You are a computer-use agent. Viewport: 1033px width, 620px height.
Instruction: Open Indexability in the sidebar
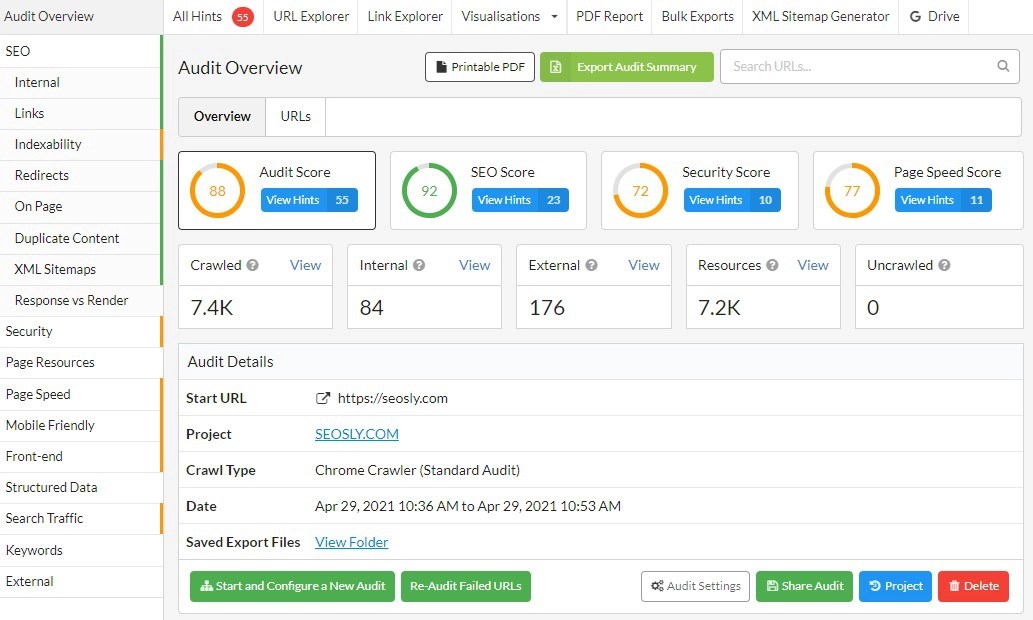(x=80, y=144)
